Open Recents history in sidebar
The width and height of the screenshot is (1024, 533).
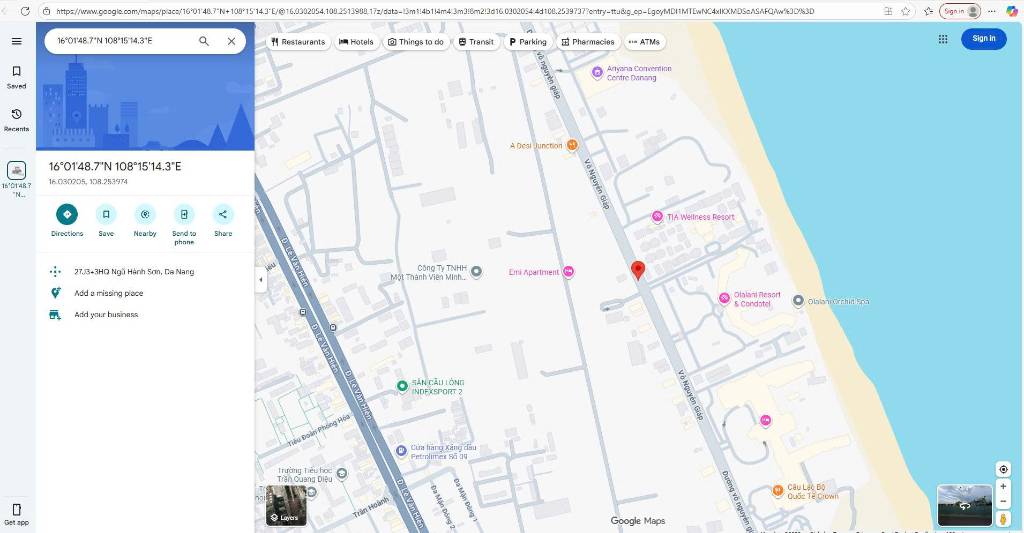click(x=16, y=115)
